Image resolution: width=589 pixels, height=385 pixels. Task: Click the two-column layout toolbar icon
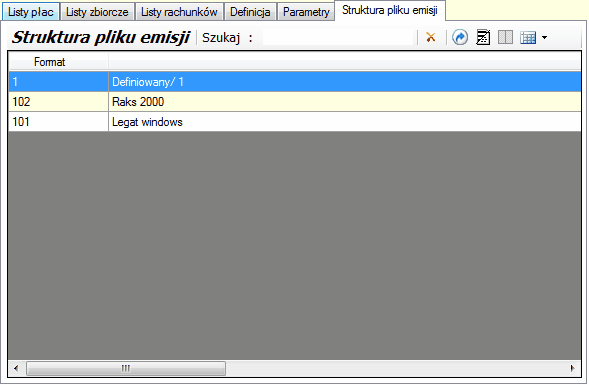click(505, 37)
